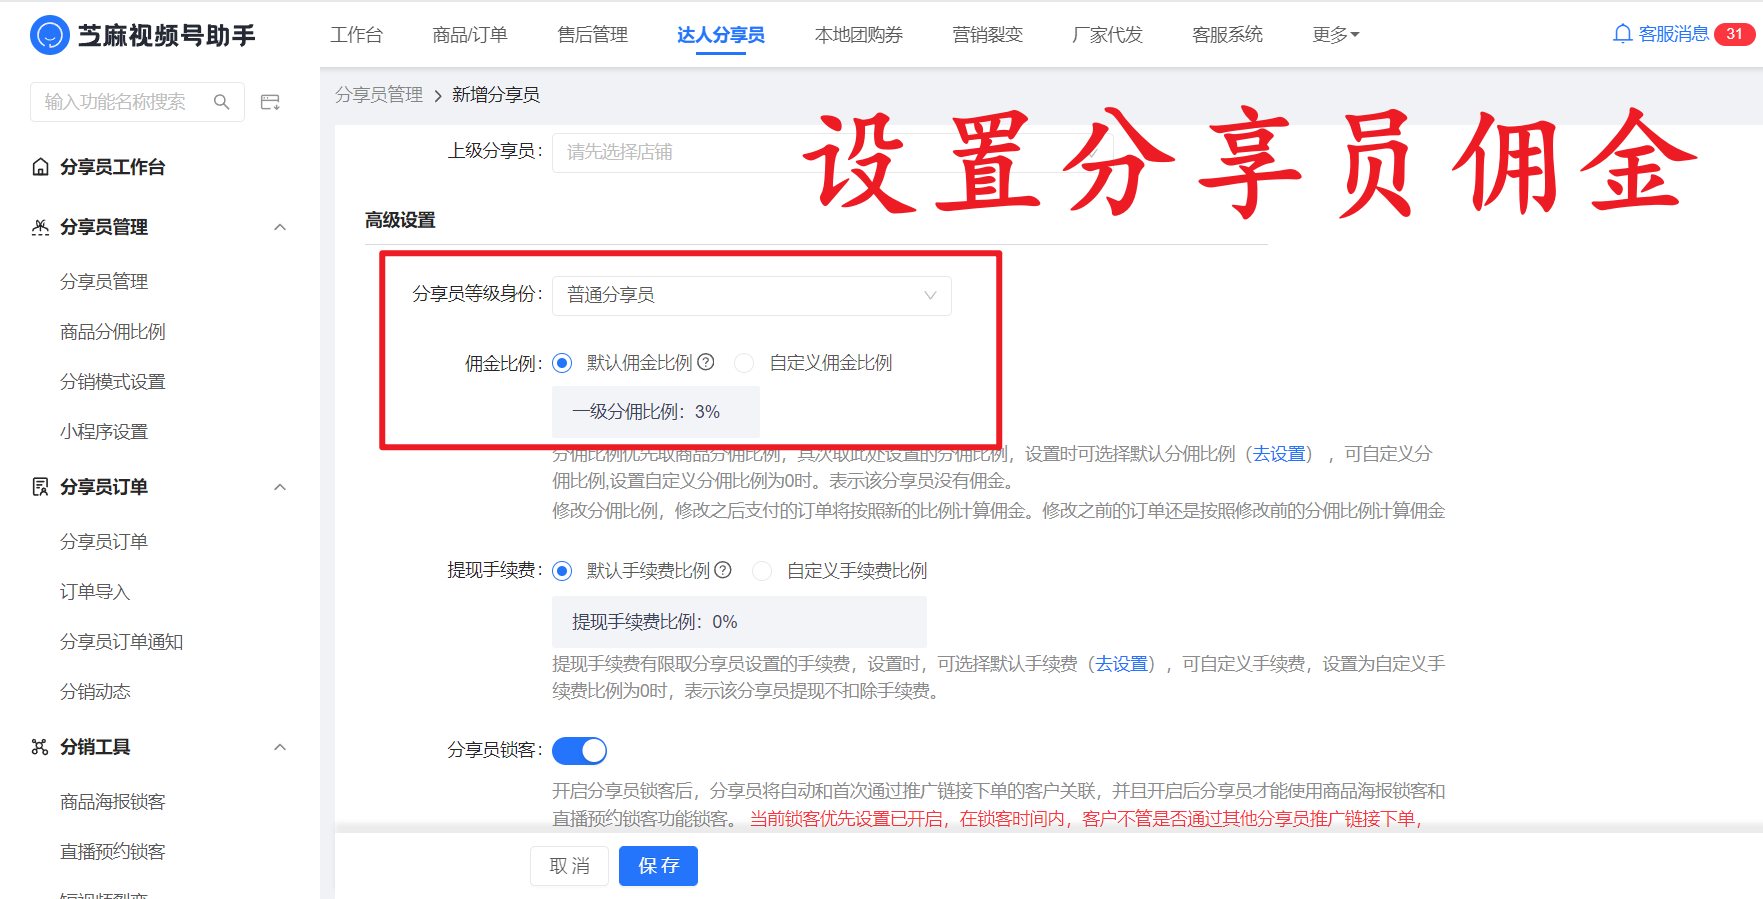Open 商品分佣比例 in sidebar
1763x899 pixels.
[113, 332]
